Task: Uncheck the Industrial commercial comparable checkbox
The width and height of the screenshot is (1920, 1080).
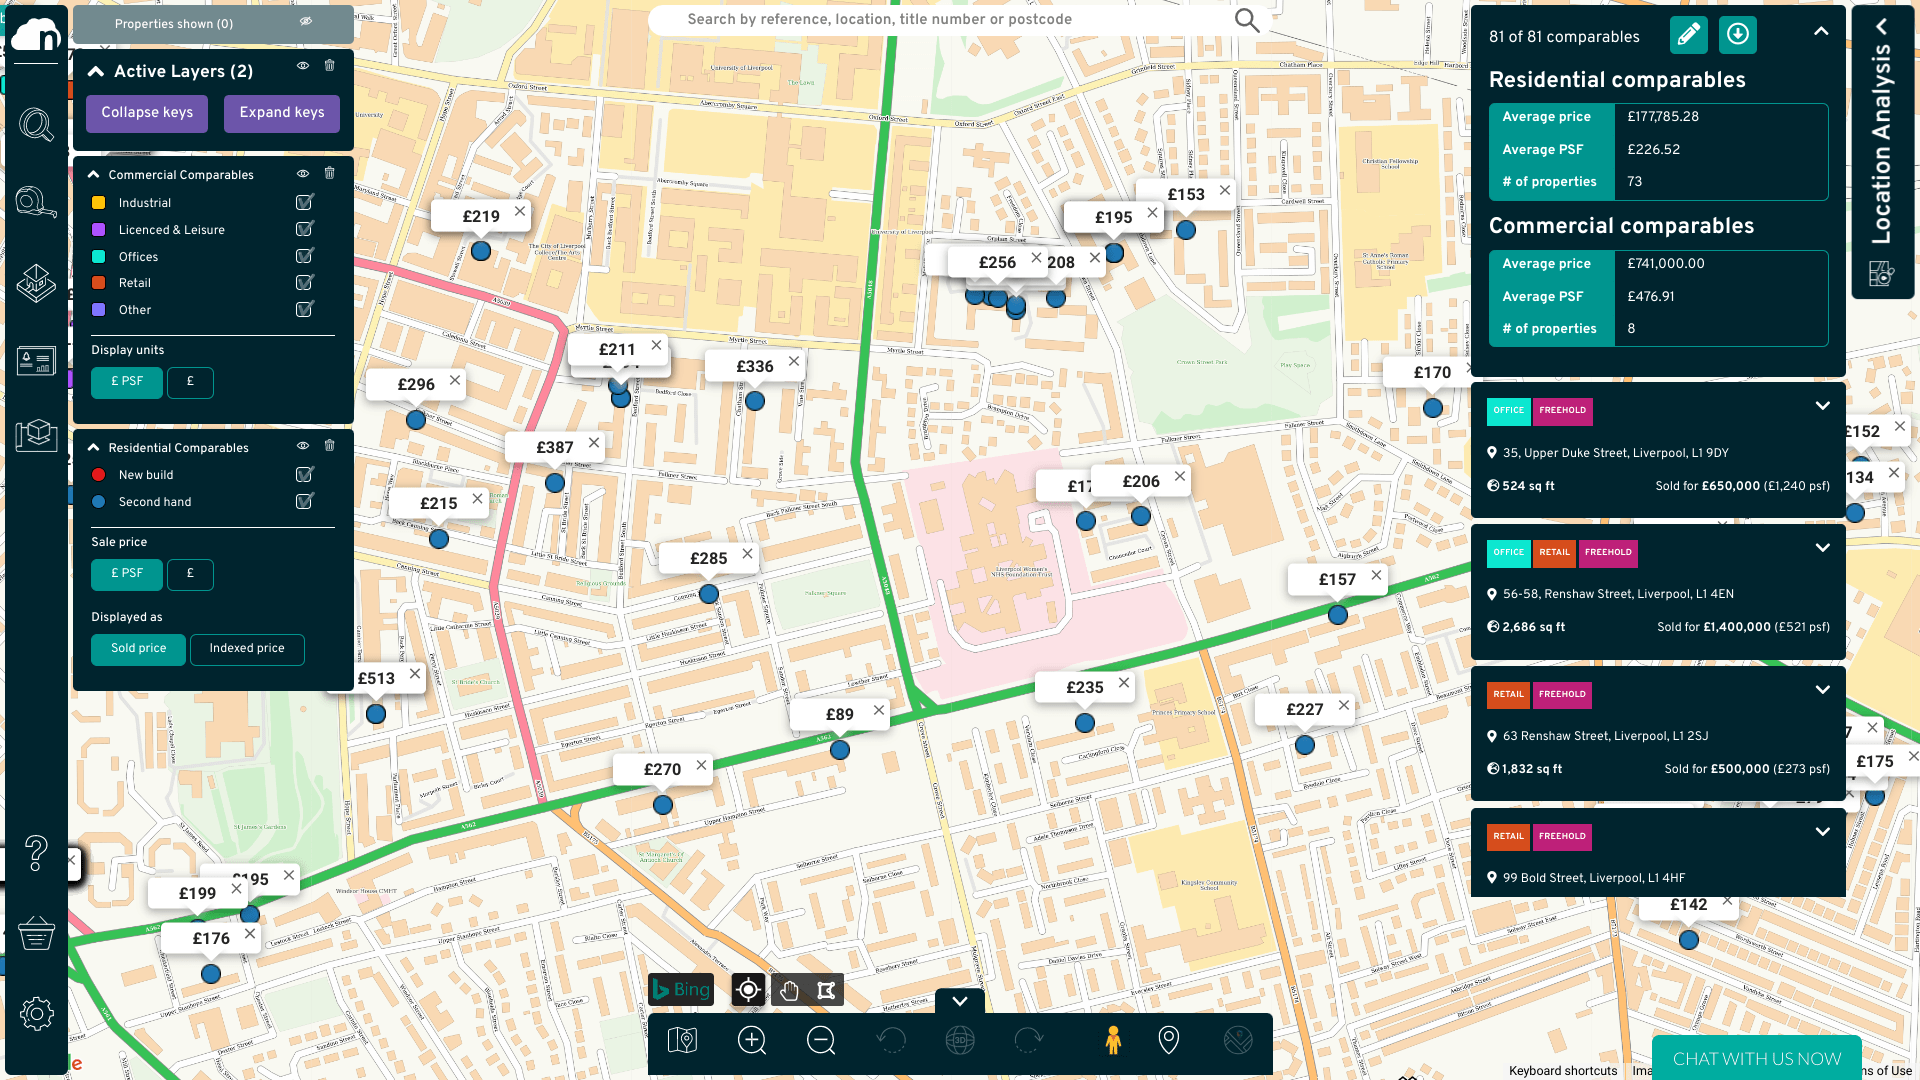Action: coord(304,202)
